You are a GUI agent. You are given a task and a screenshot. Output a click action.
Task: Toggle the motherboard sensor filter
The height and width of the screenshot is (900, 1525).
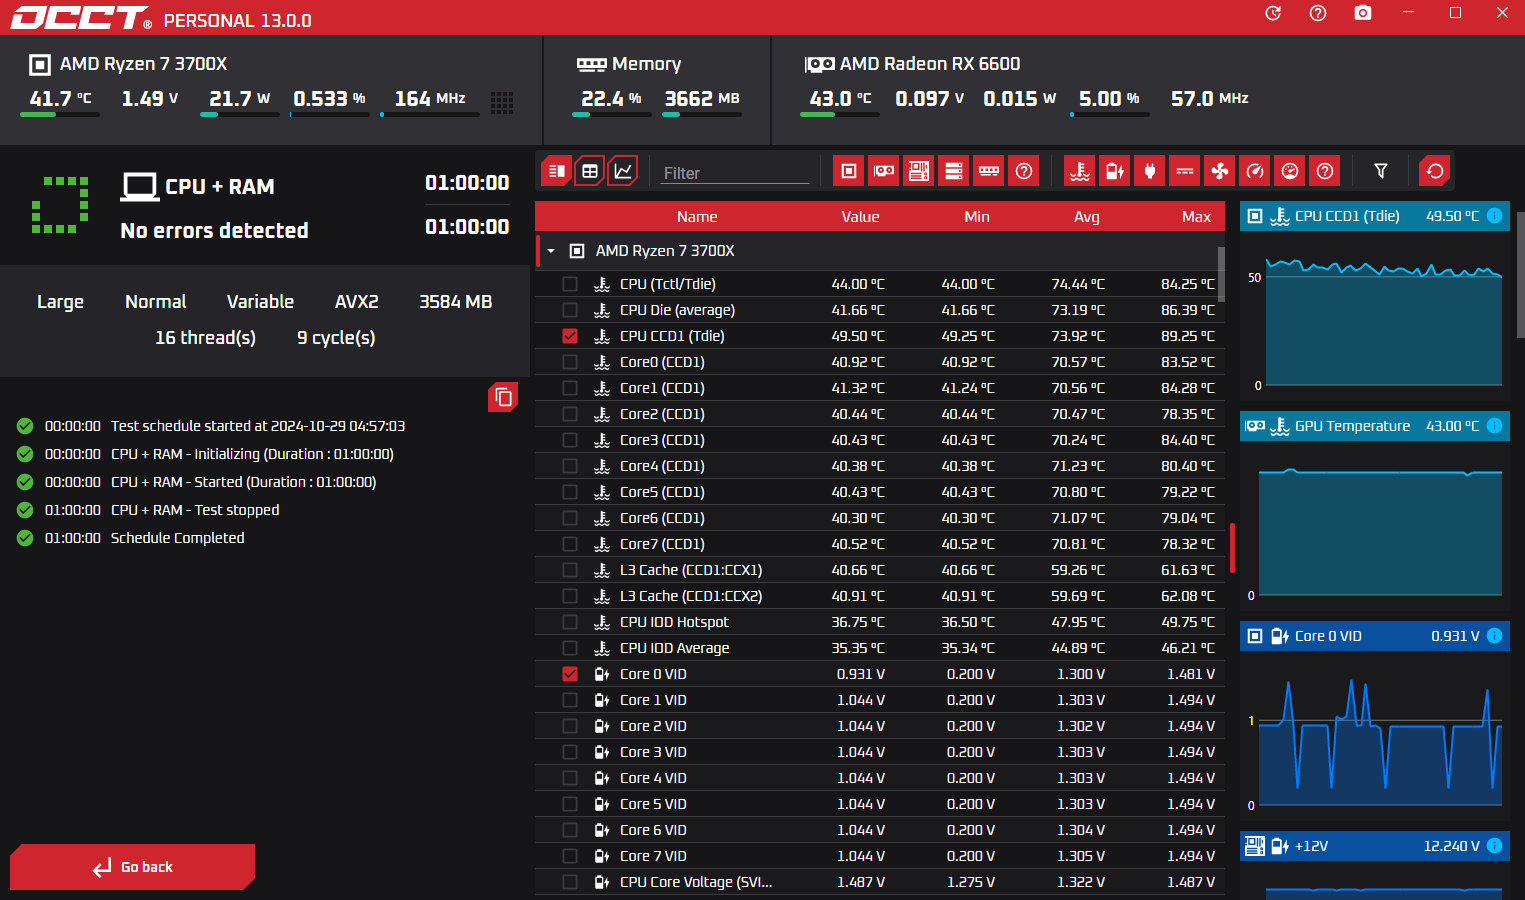(919, 171)
